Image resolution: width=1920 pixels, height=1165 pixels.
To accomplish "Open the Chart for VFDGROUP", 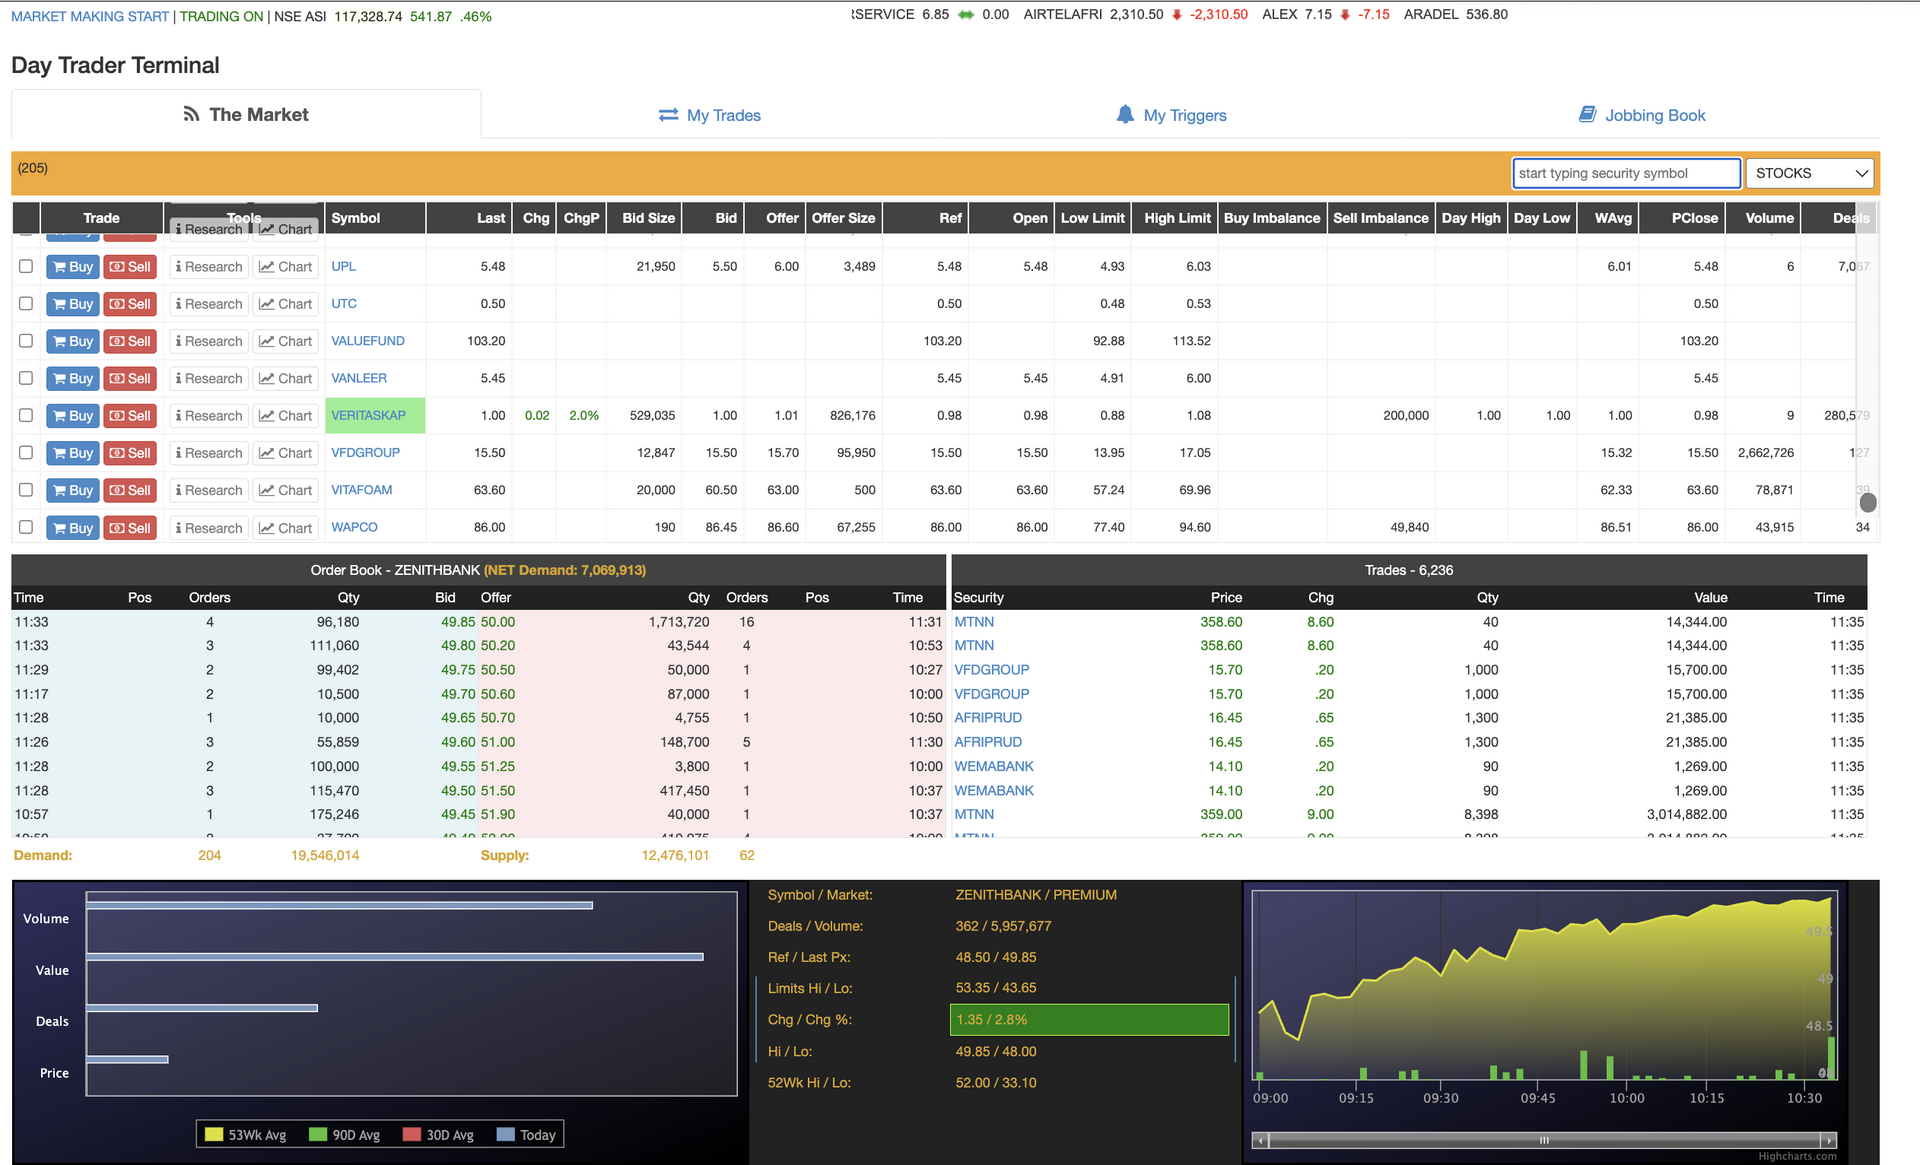I will 285,453.
